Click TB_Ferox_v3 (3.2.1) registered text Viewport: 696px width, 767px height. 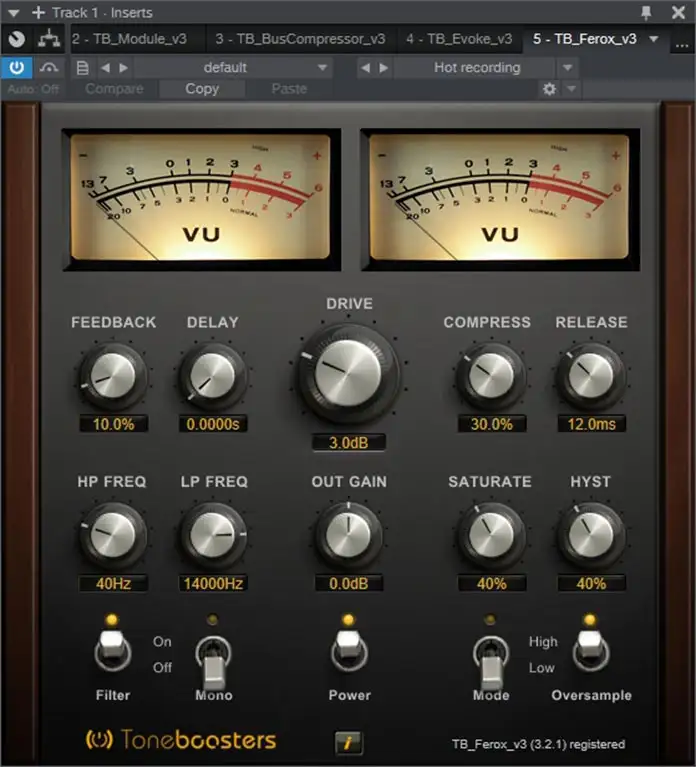(x=538, y=744)
